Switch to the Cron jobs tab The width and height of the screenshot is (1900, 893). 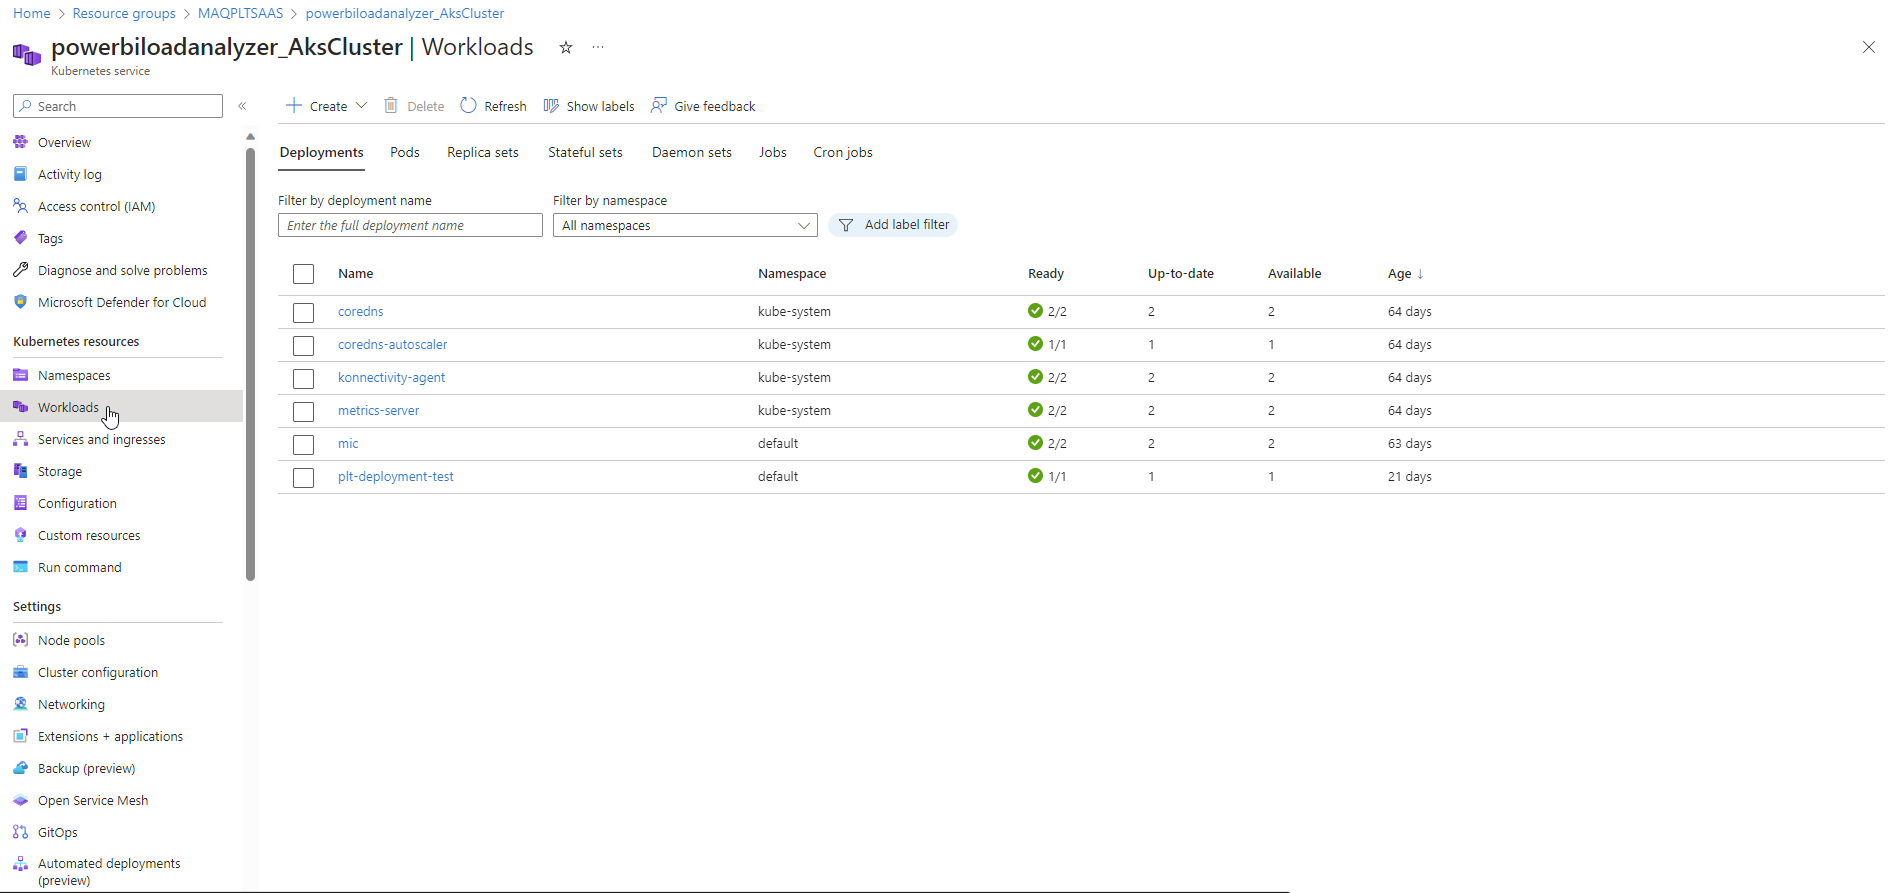click(x=842, y=152)
